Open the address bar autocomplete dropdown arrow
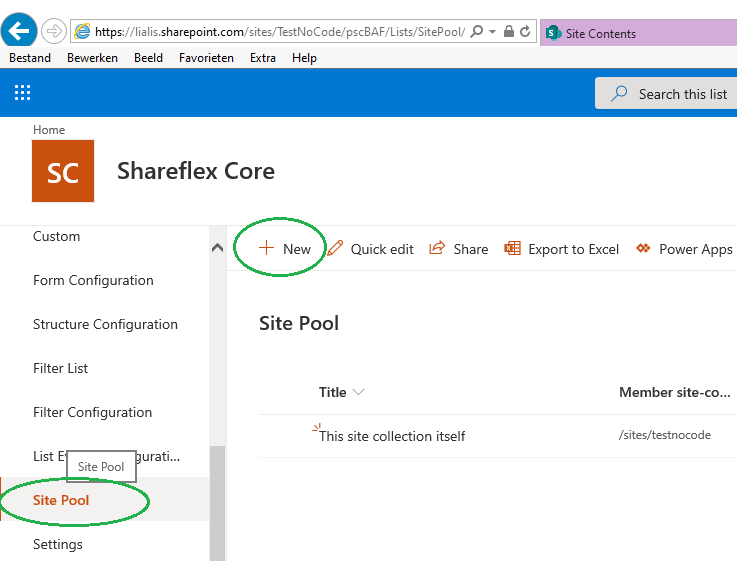 493,31
